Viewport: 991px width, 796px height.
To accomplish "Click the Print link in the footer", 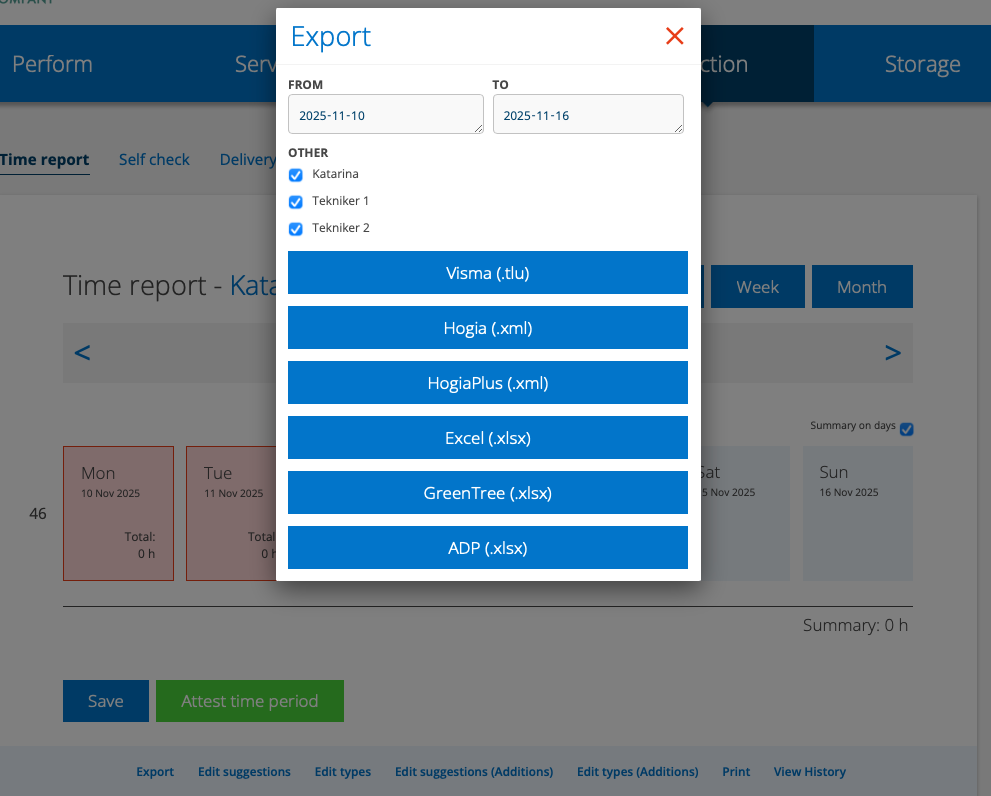I will coord(736,771).
